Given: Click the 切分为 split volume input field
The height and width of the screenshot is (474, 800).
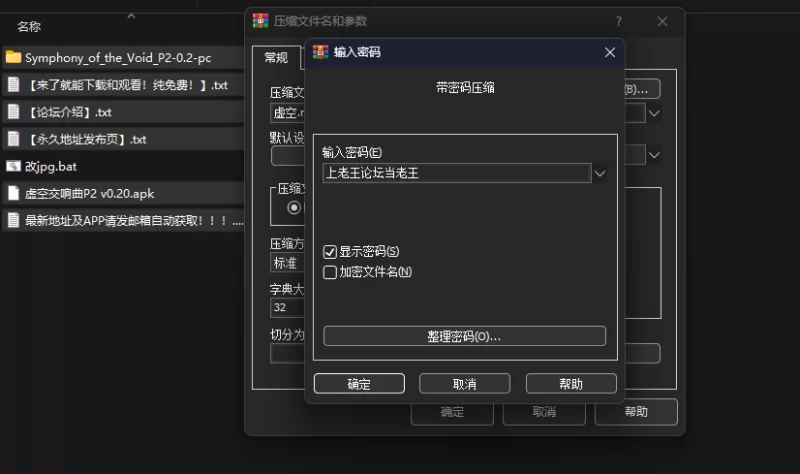Looking at the screenshot, I should 287,354.
